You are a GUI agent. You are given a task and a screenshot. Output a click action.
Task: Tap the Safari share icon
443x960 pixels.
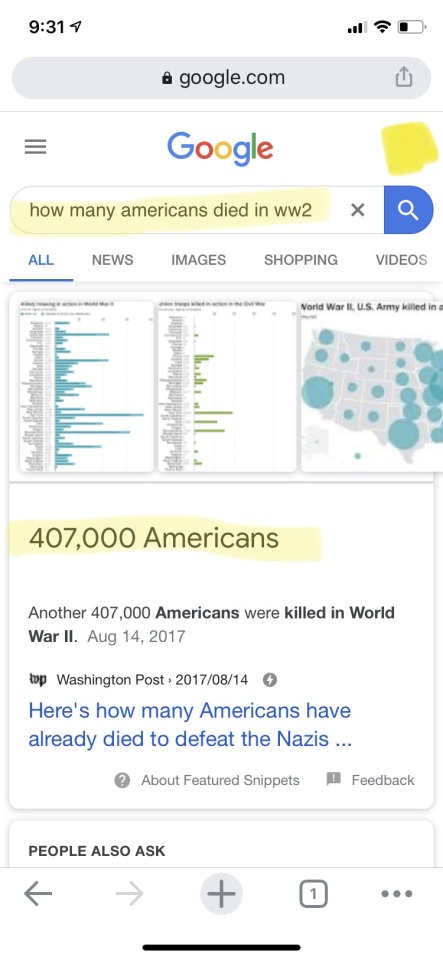pos(403,78)
